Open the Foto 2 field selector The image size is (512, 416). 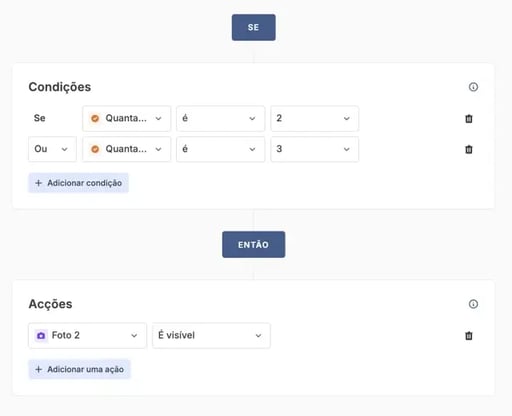(87, 335)
